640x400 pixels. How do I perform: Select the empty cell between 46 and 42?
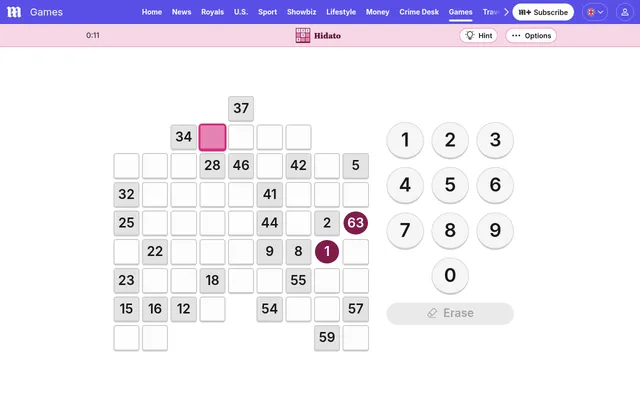click(270, 166)
